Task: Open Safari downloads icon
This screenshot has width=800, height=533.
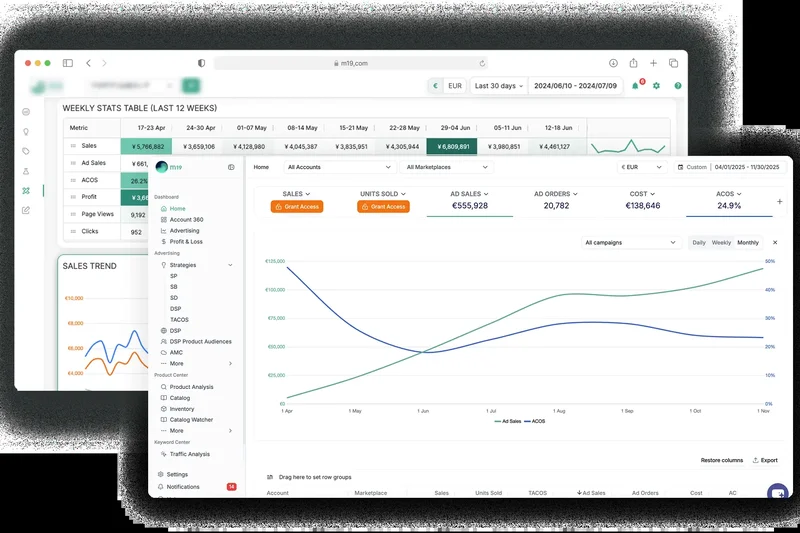Action: pos(613,63)
